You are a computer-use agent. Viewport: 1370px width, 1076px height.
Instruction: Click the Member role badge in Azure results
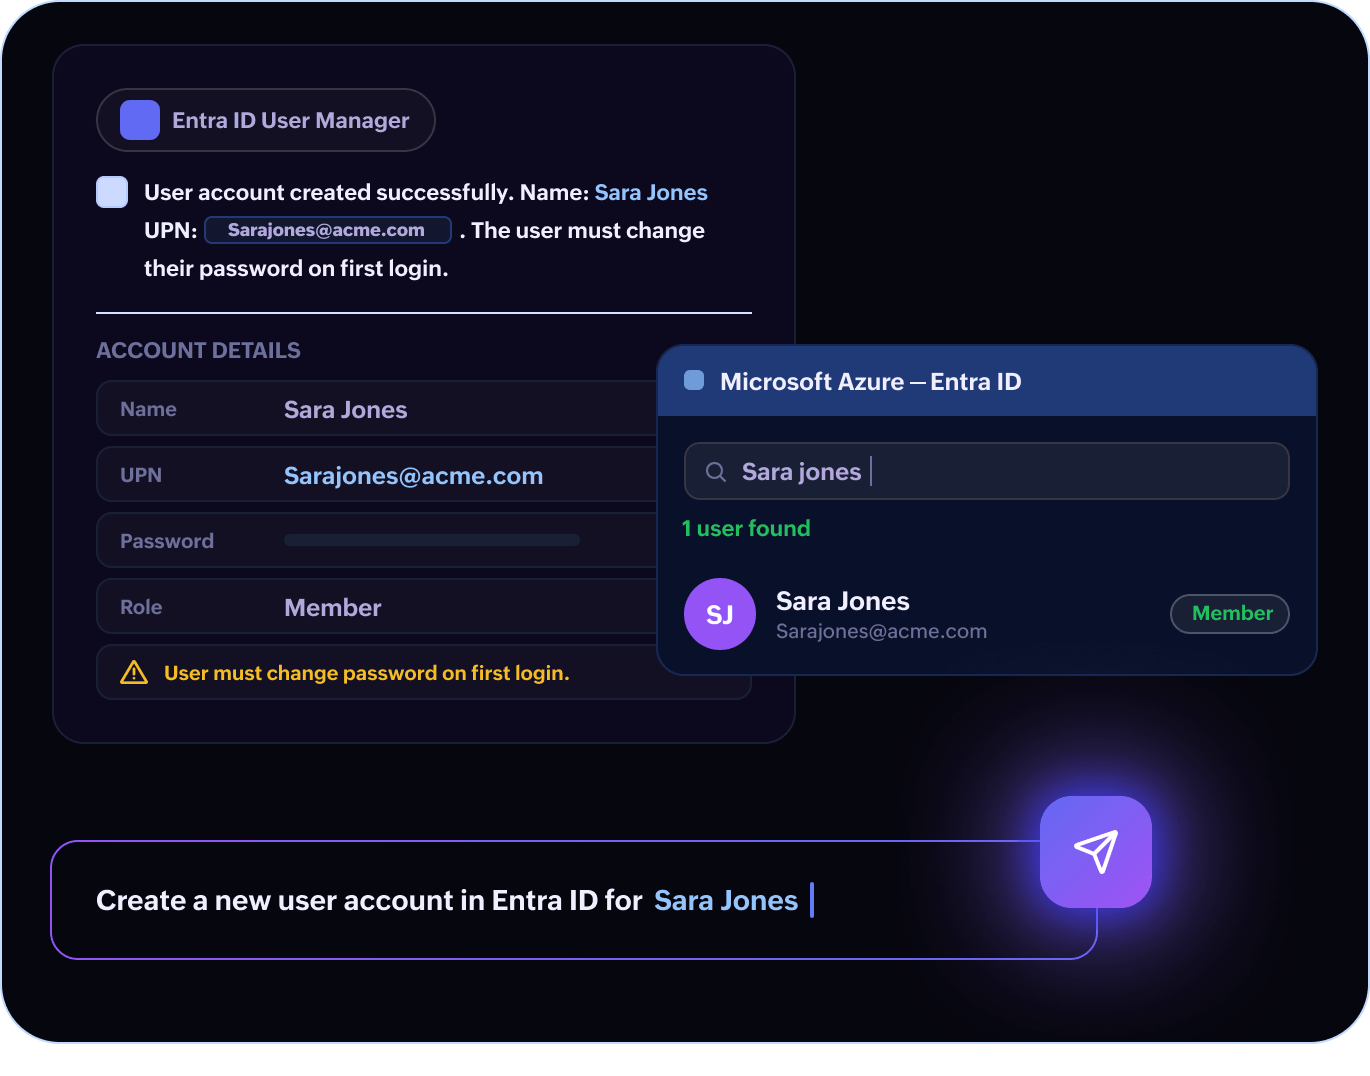point(1230,614)
